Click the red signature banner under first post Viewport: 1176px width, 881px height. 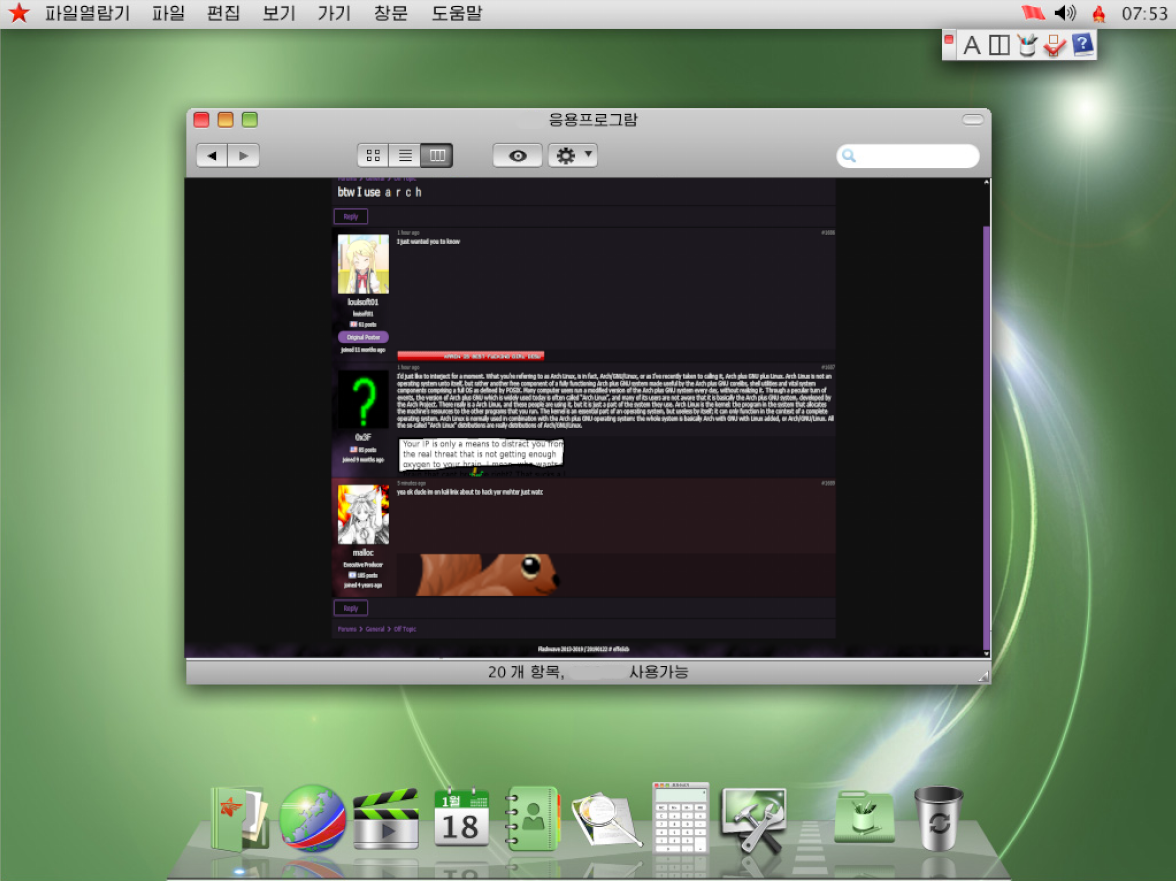pos(470,356)
